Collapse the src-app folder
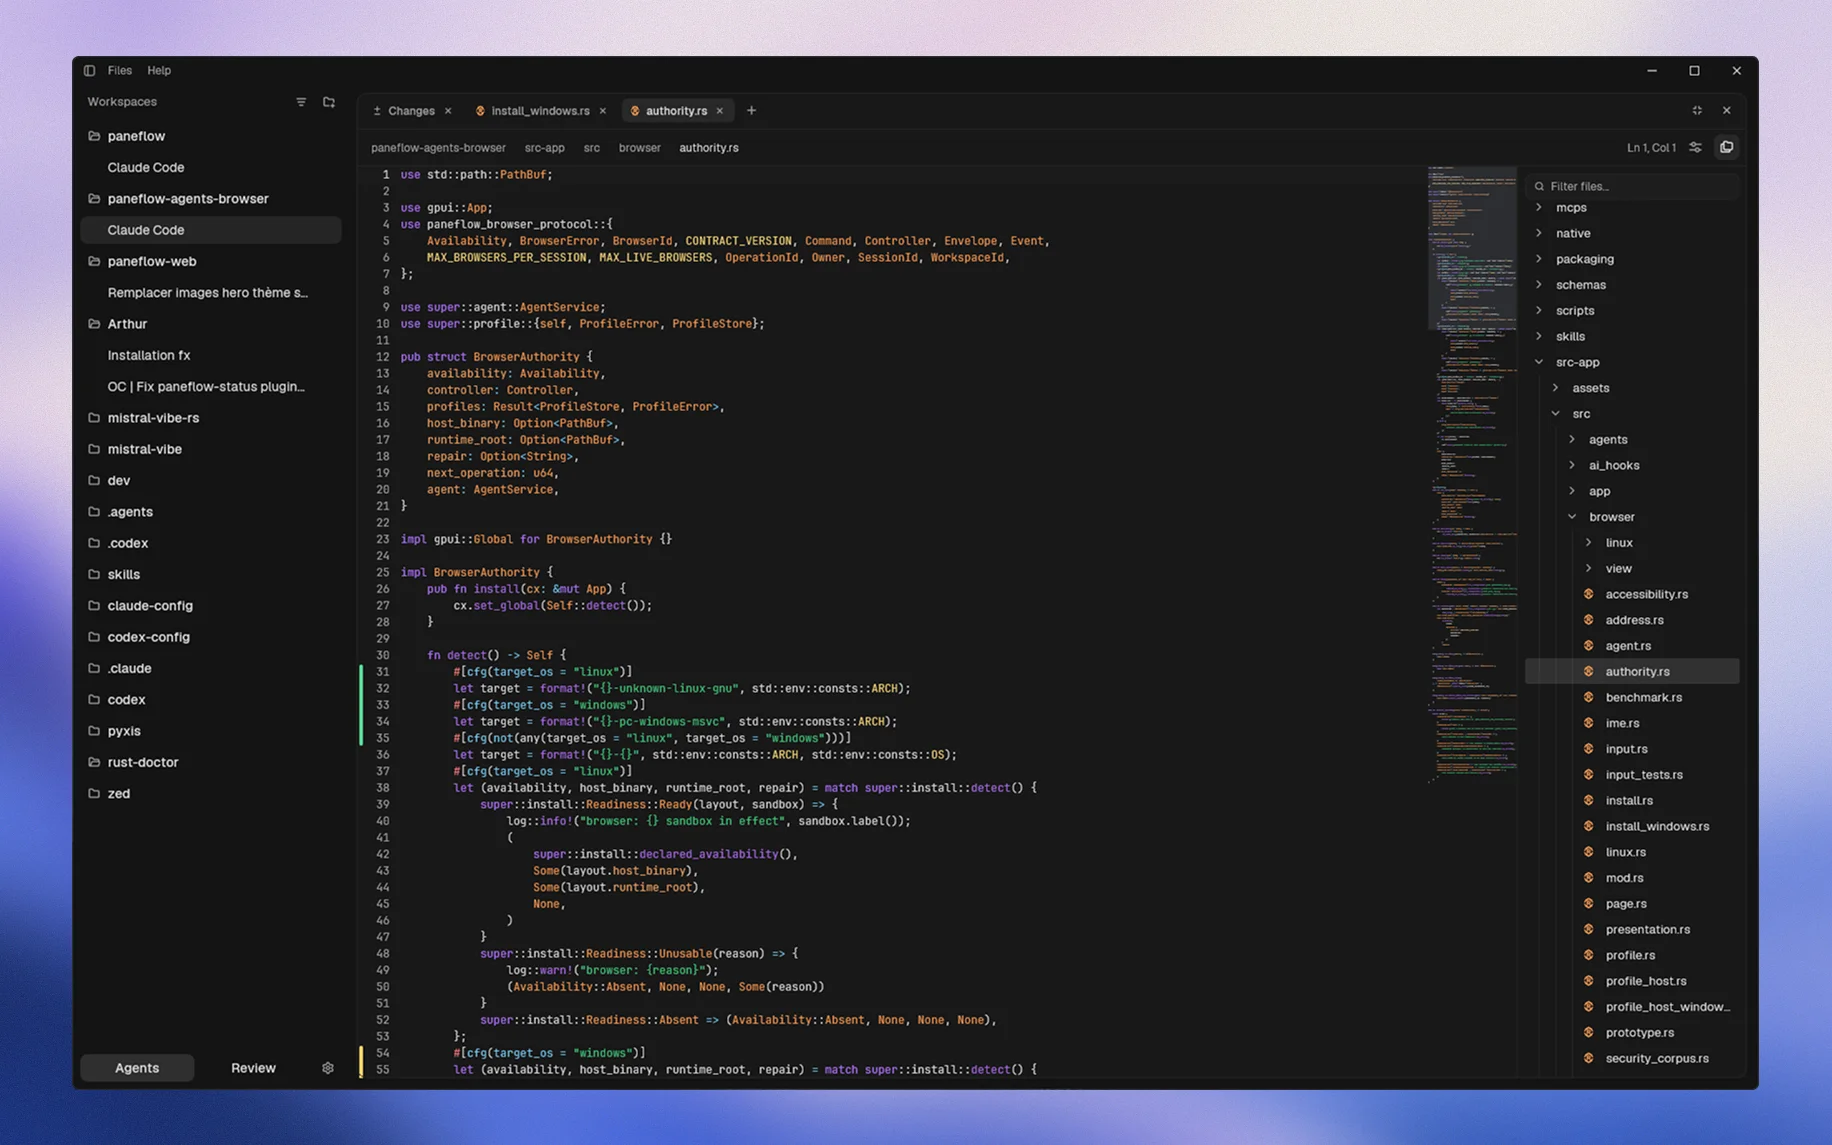 click(x=1539, y=362)
